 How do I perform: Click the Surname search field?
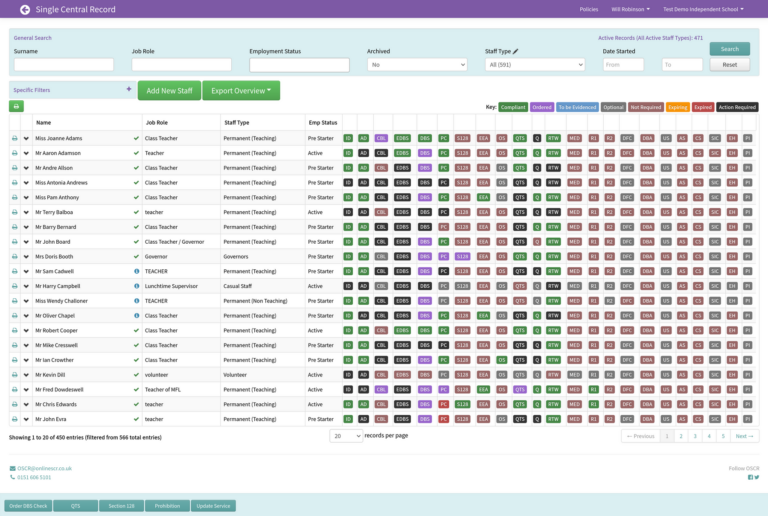(x=63, y=65)
